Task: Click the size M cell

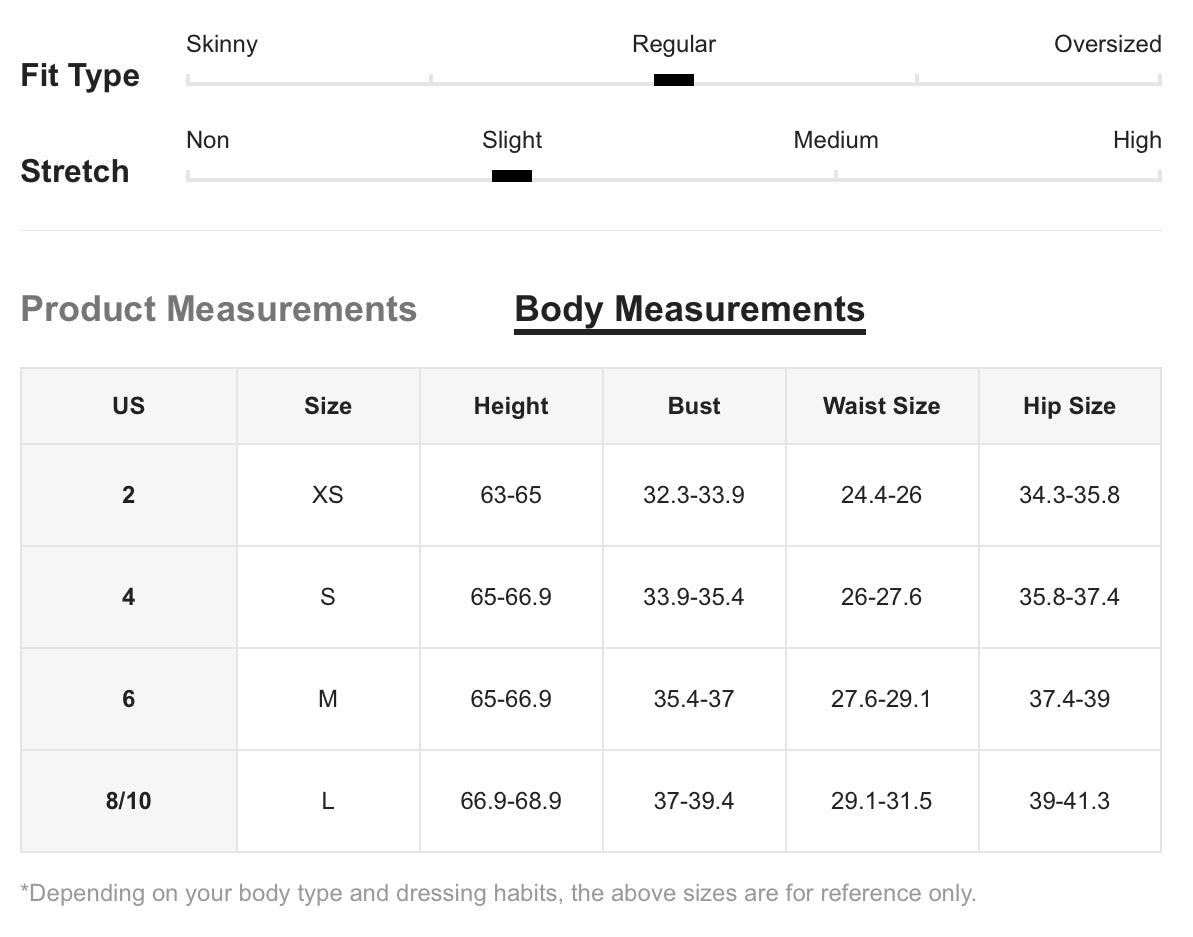Action: [328, 699]
